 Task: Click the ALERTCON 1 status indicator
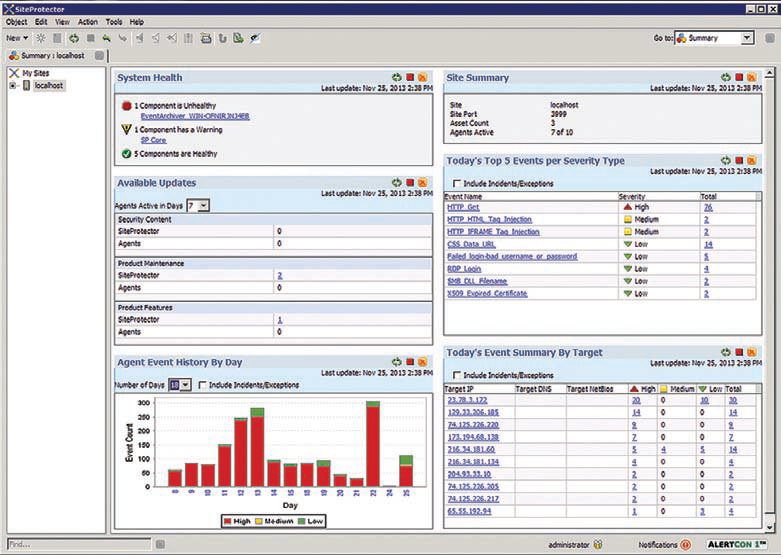(x=736, y=545)
